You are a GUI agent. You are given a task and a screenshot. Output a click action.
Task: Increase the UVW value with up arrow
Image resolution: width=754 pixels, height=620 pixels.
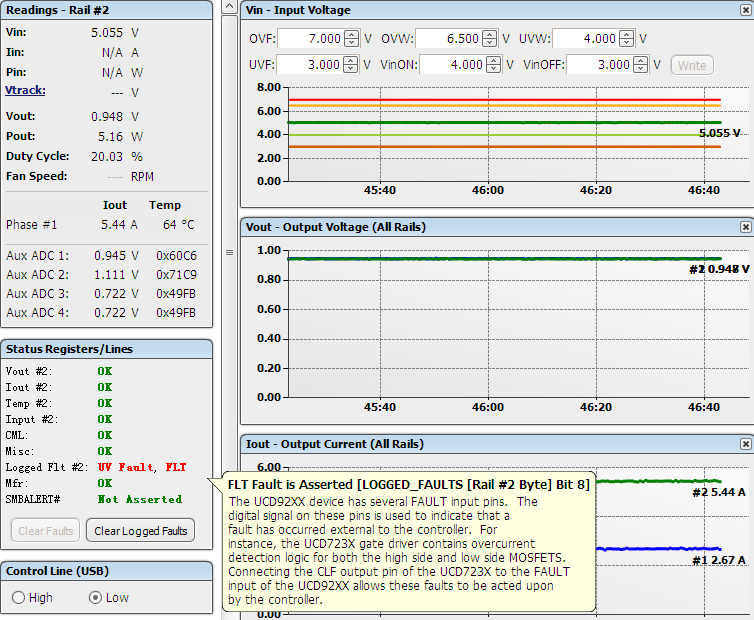627,35
